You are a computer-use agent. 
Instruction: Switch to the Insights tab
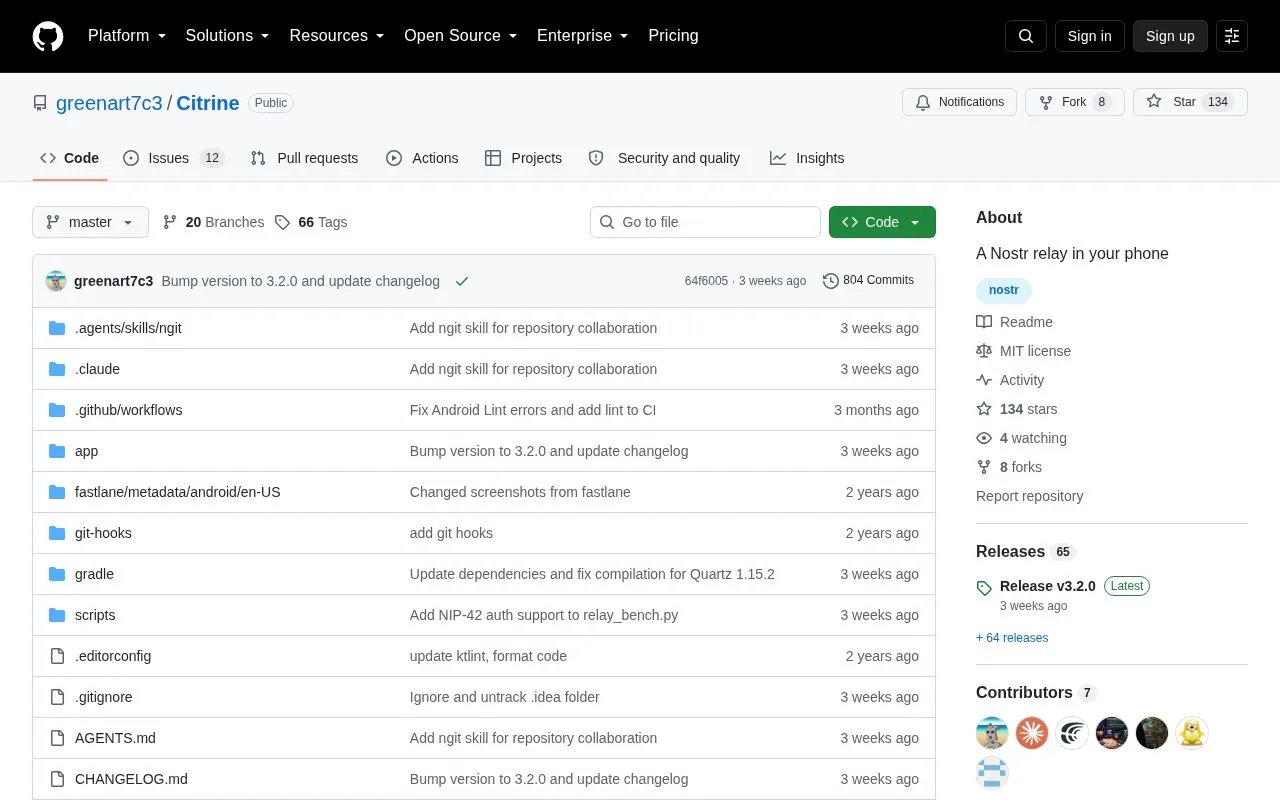tap(807, 158)
